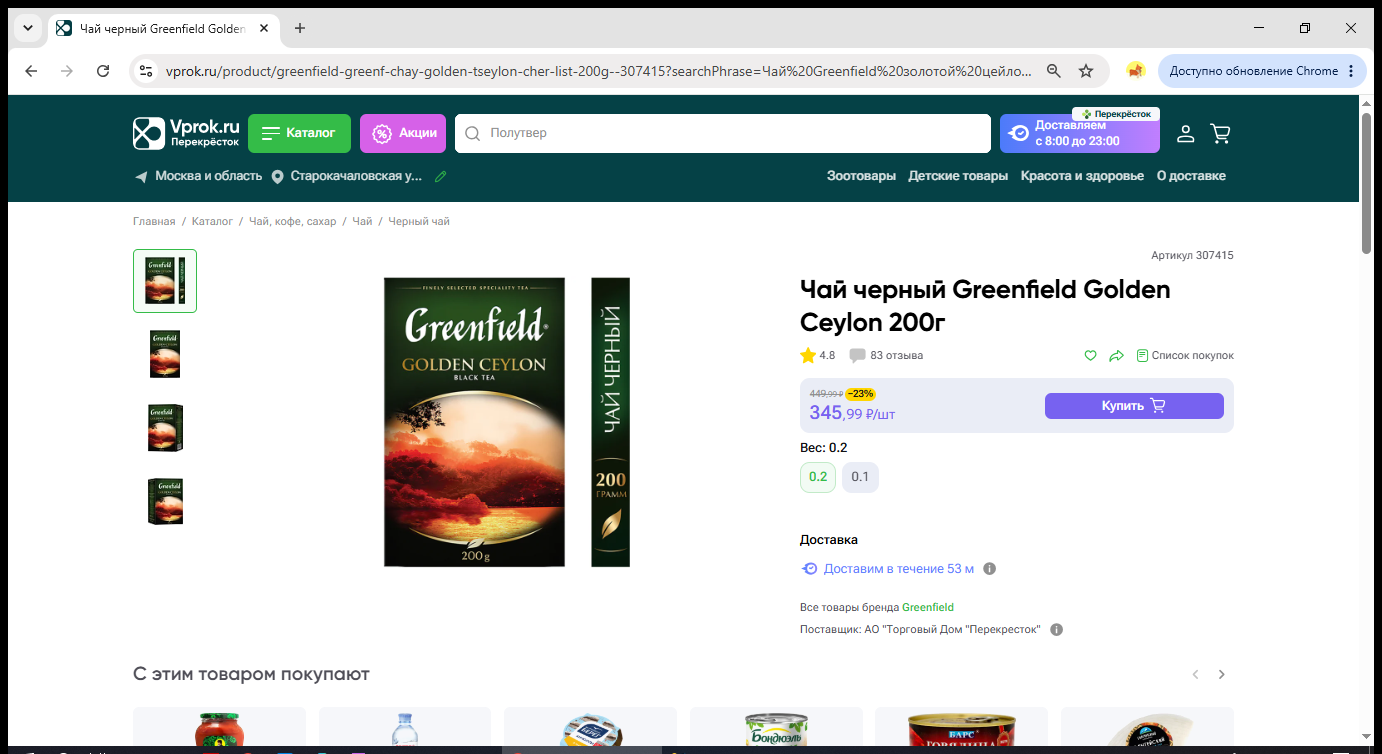Select the first product thumbnail with side view

coord(165,281)
